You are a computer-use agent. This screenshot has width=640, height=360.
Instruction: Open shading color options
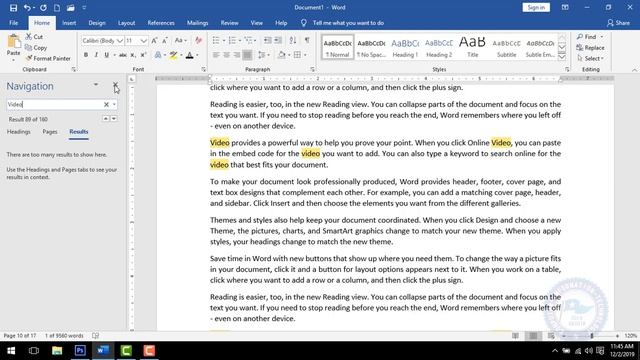click(289, 55)
